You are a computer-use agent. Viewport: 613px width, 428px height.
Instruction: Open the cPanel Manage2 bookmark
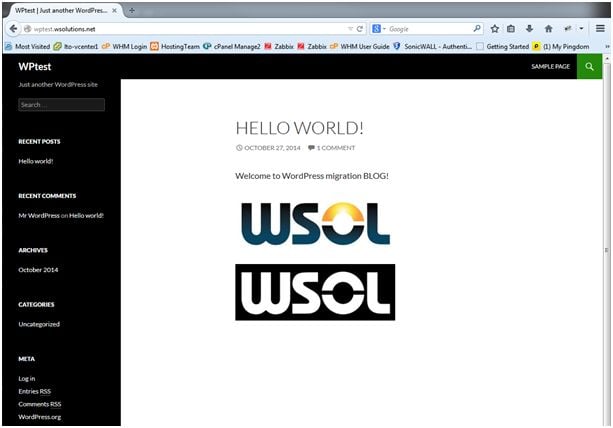(x=231, y=47)
